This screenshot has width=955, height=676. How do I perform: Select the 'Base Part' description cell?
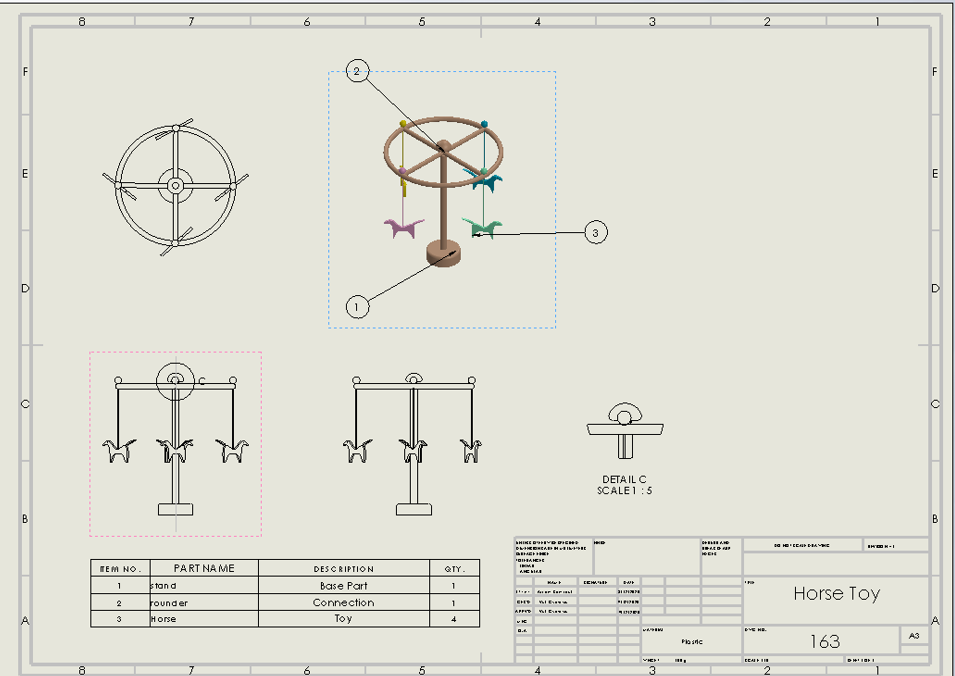[x=344, y=586]
